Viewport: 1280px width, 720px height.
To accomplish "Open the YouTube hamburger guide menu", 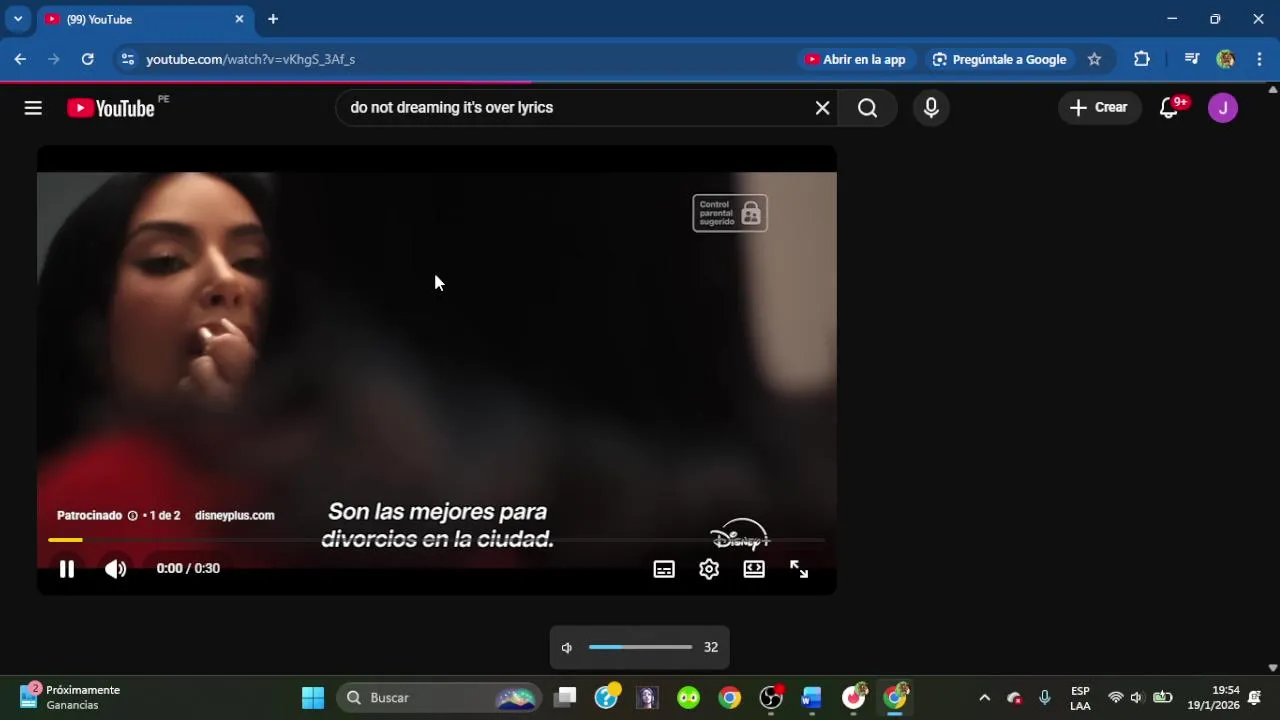I will pyautogui.click(x=33, y=108).
